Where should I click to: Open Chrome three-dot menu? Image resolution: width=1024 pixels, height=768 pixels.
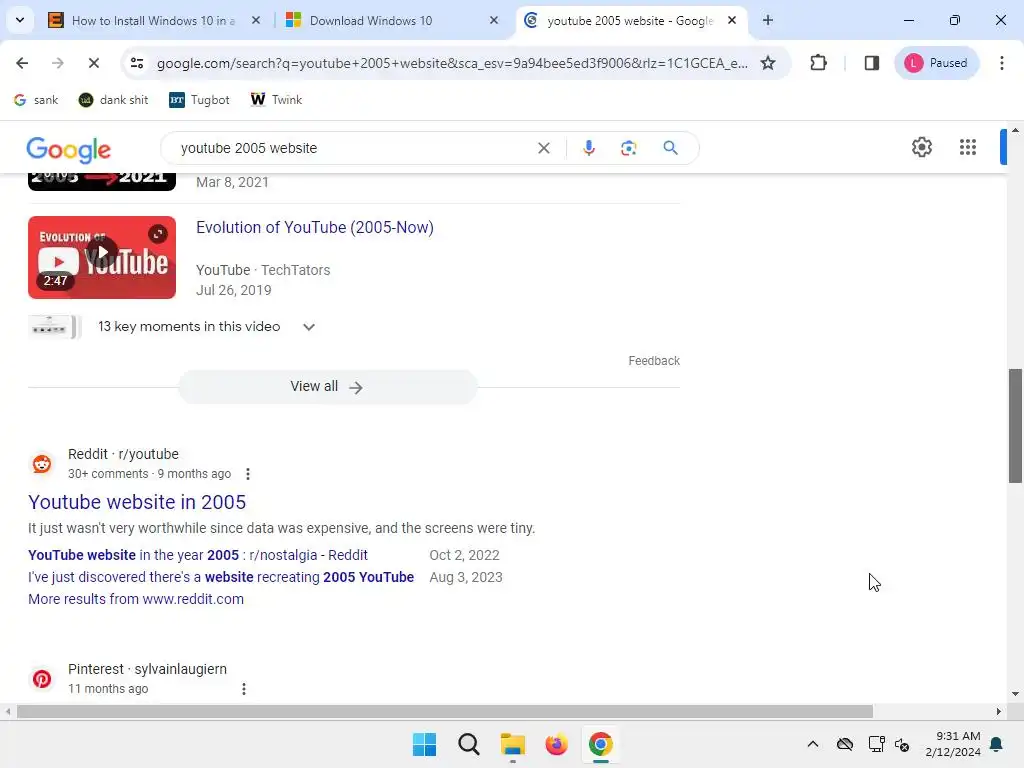tap(1001, 63)
